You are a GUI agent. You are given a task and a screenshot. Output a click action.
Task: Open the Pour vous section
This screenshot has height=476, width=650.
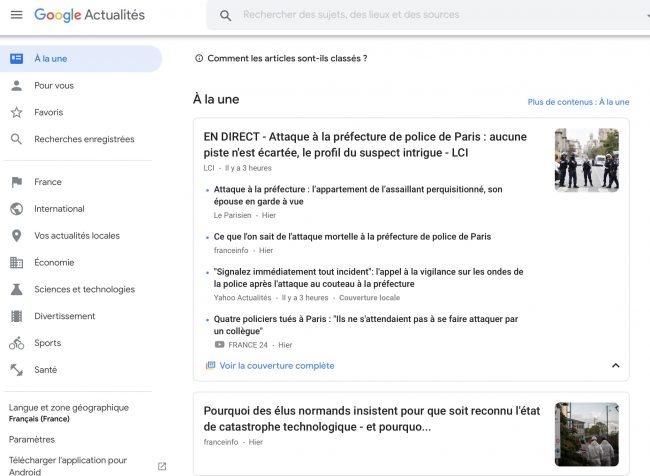click(54, 86)
